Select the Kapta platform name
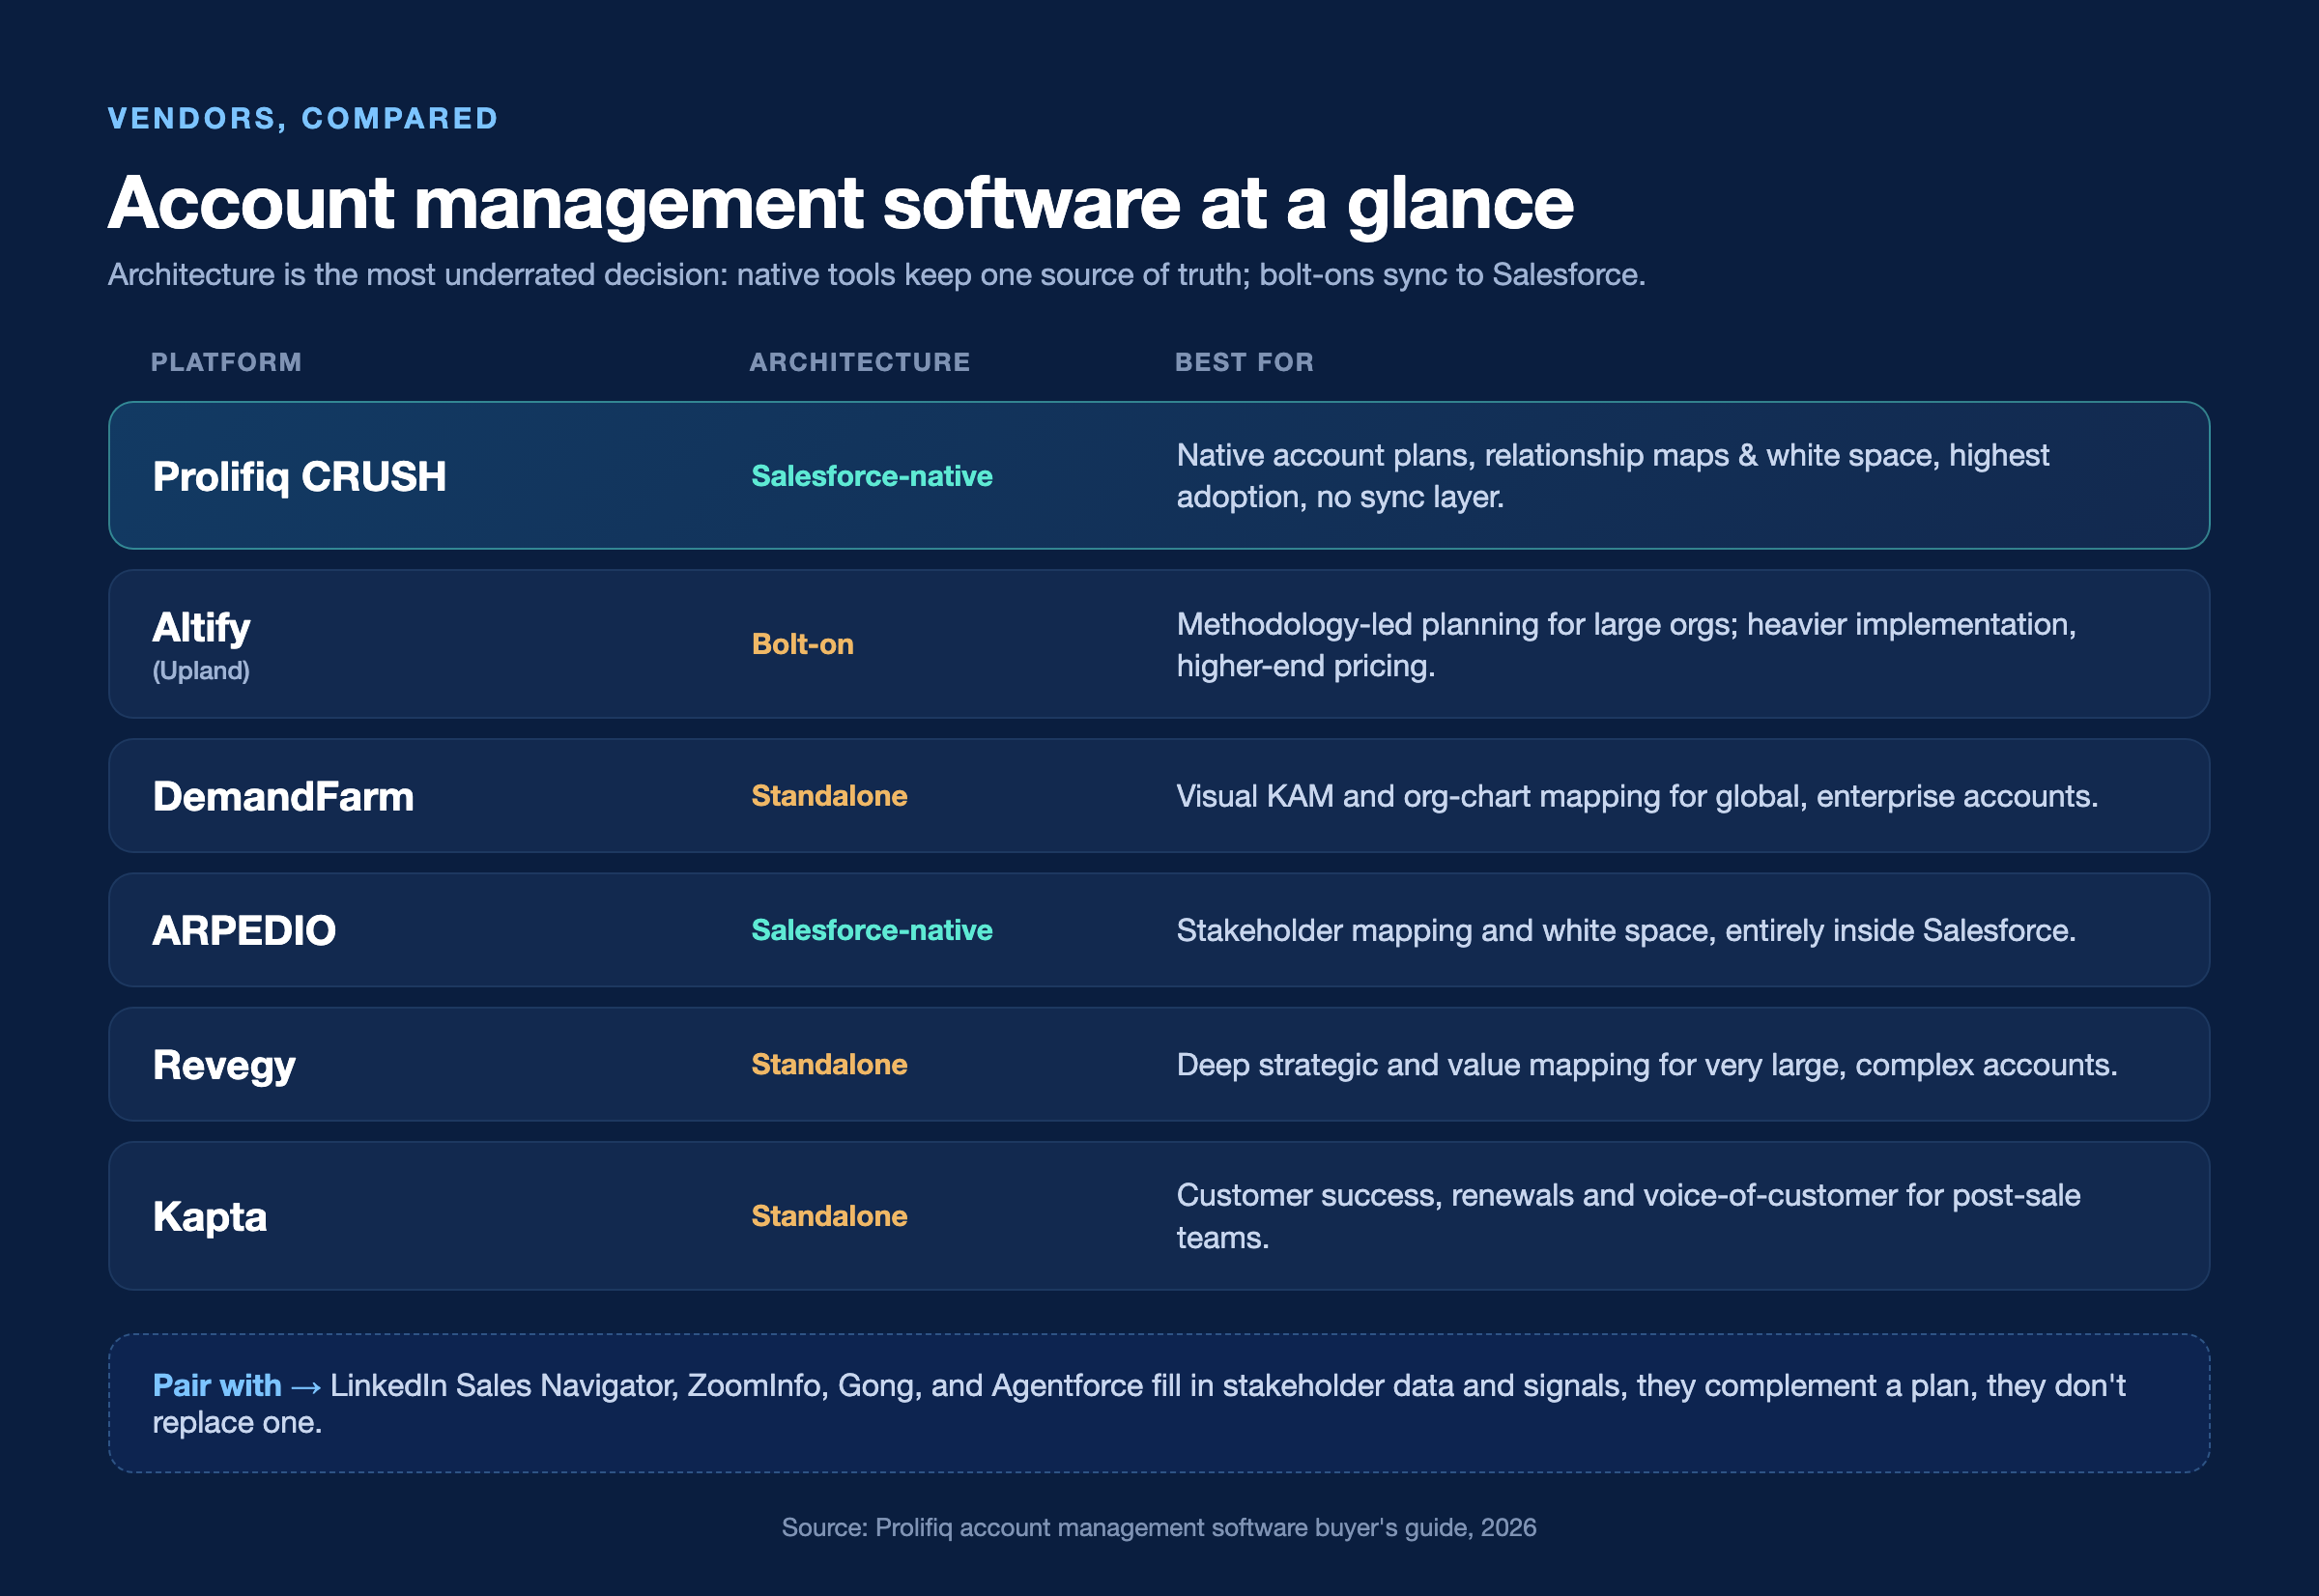 coord(209,1217)
